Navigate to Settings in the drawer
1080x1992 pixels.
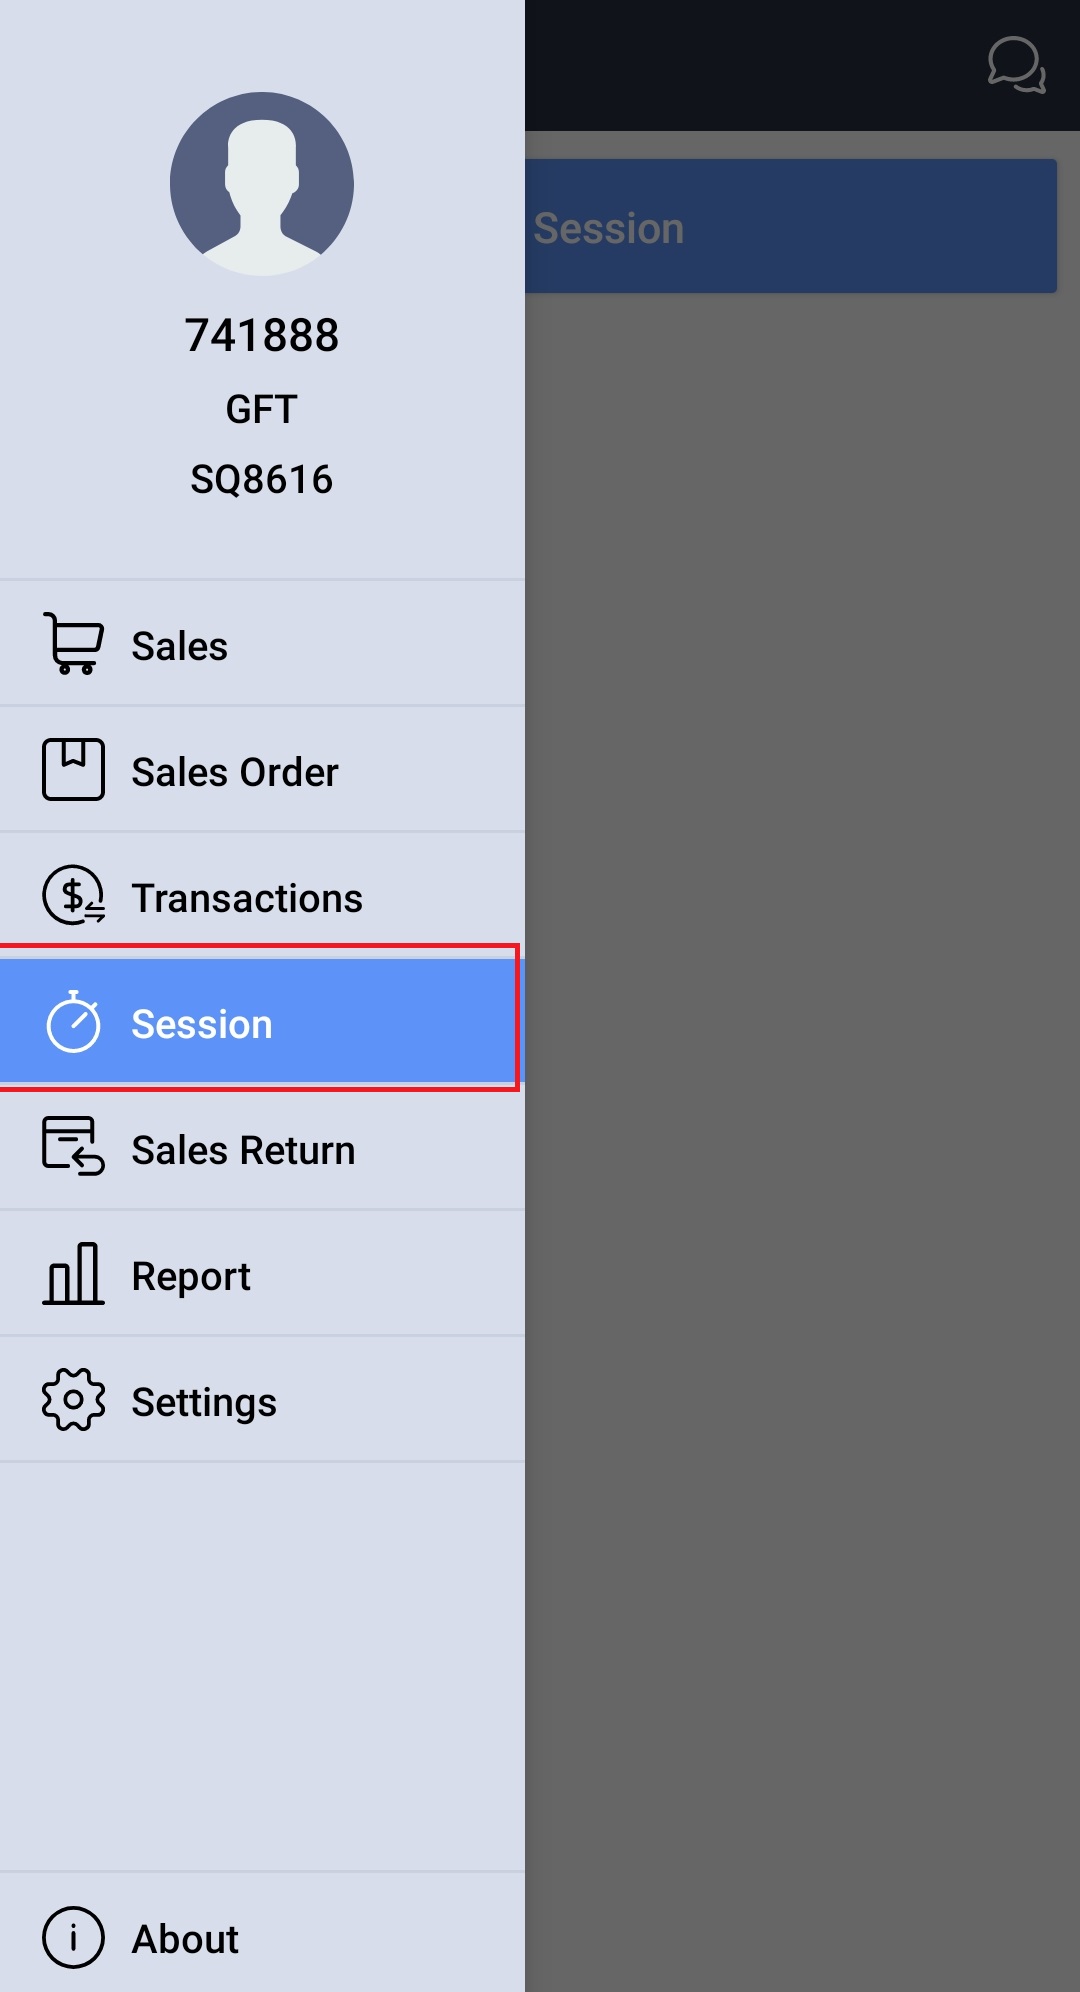(x=204, y=1402)
